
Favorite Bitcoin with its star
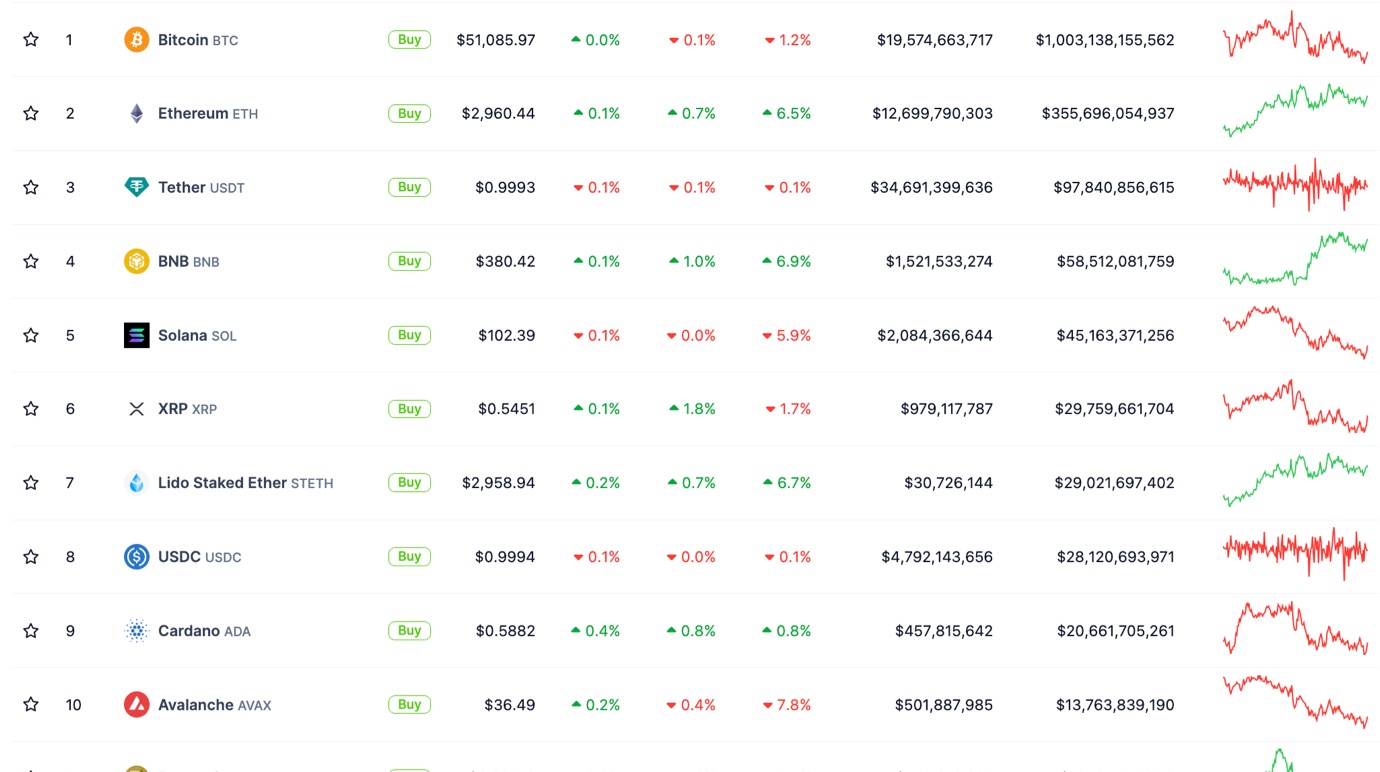click(x=31, y=40)
